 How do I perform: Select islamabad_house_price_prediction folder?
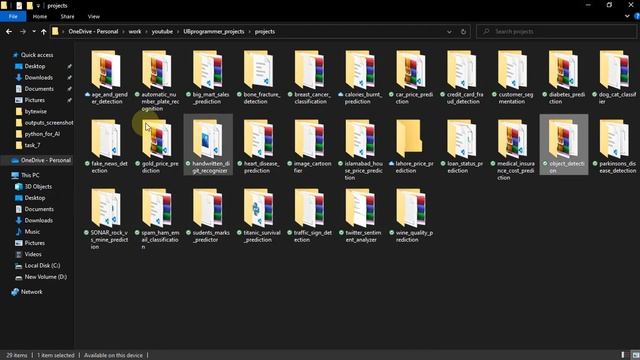coord(361,149)
